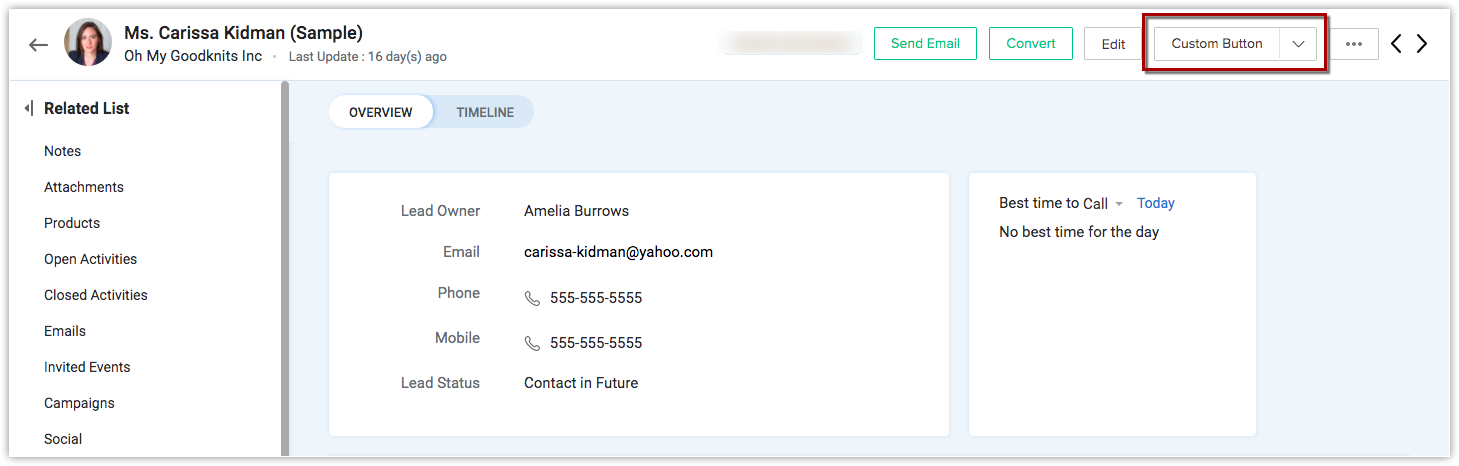
Task: Click the Edit button
Action: point(1113,44)
